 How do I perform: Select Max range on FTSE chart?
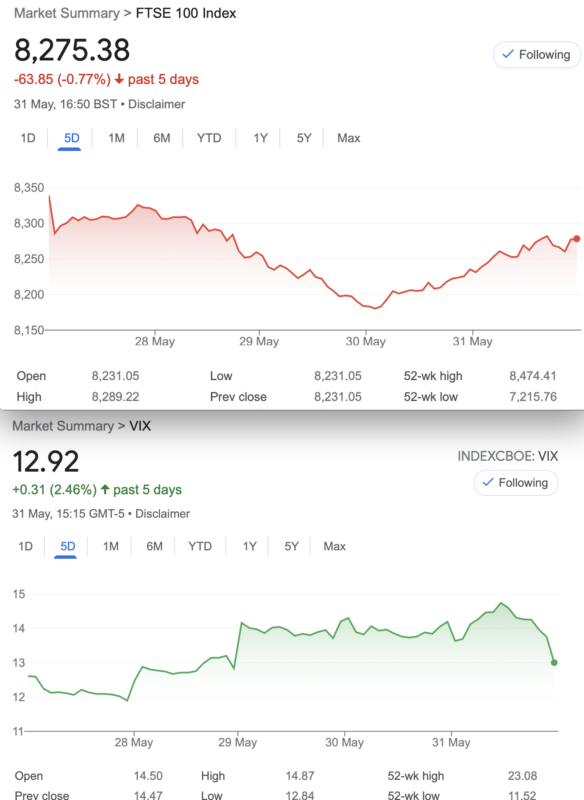(348, 138)
